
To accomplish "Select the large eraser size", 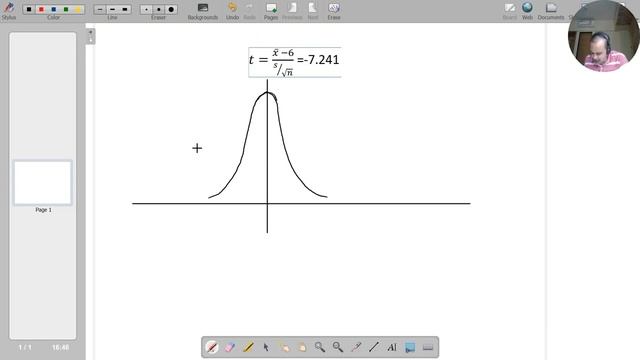I will tap(171, 9).
